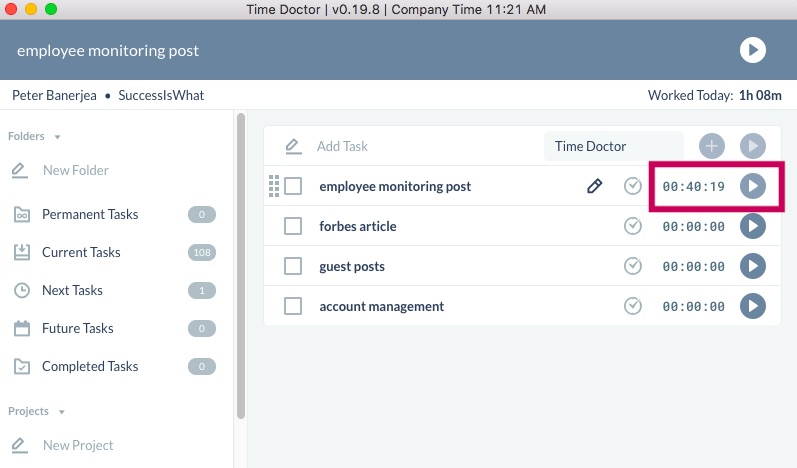Click header title employee monitoring post

tap(108, 51)
